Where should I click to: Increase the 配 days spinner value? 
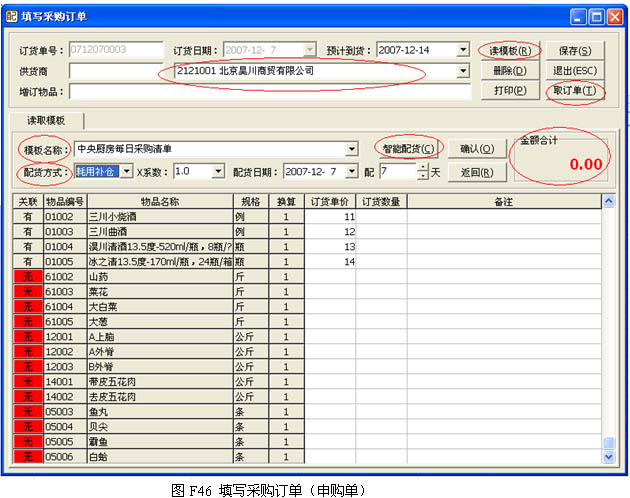(423, 168)
